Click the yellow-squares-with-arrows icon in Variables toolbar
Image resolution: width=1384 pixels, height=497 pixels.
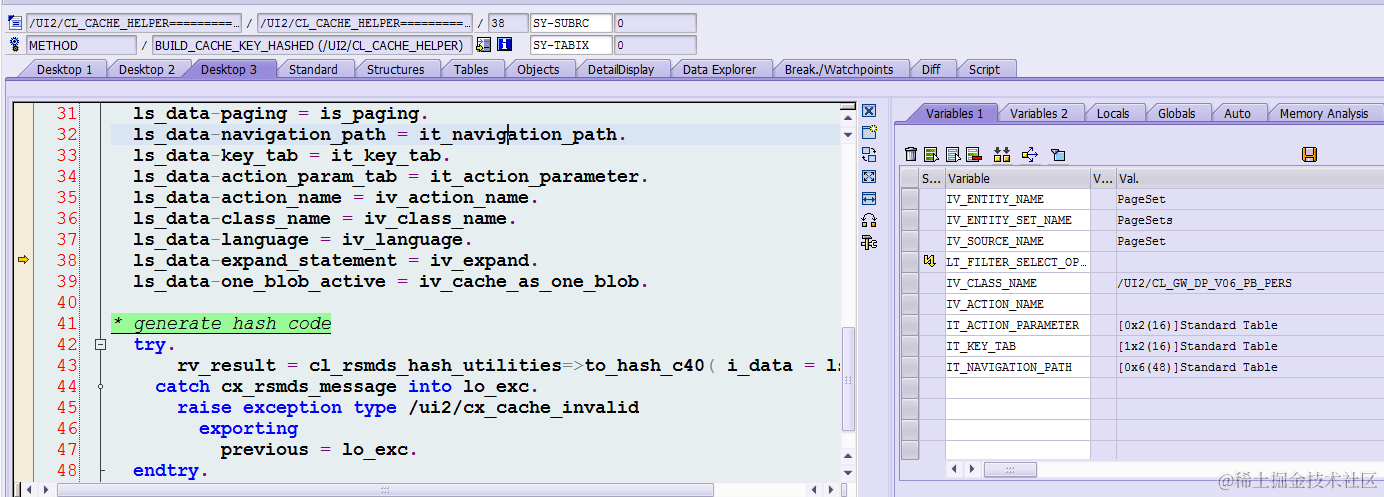pos(1002,154)
